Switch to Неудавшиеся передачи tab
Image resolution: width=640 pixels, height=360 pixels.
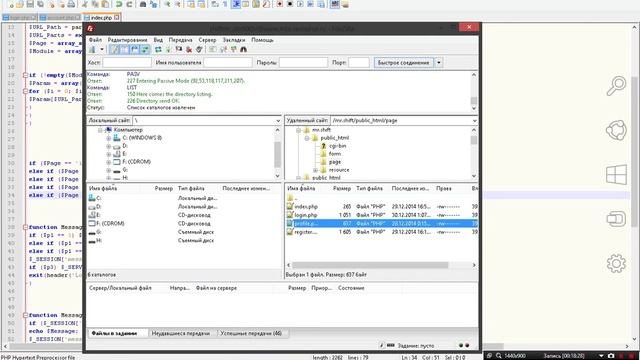point(180,333)
